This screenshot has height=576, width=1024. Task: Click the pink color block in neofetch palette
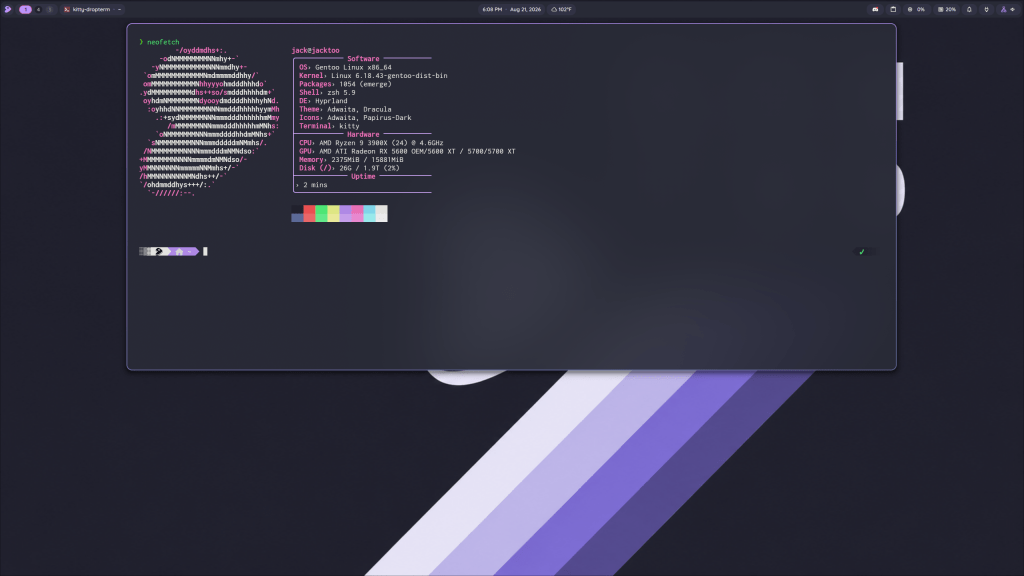pos(357,214)
